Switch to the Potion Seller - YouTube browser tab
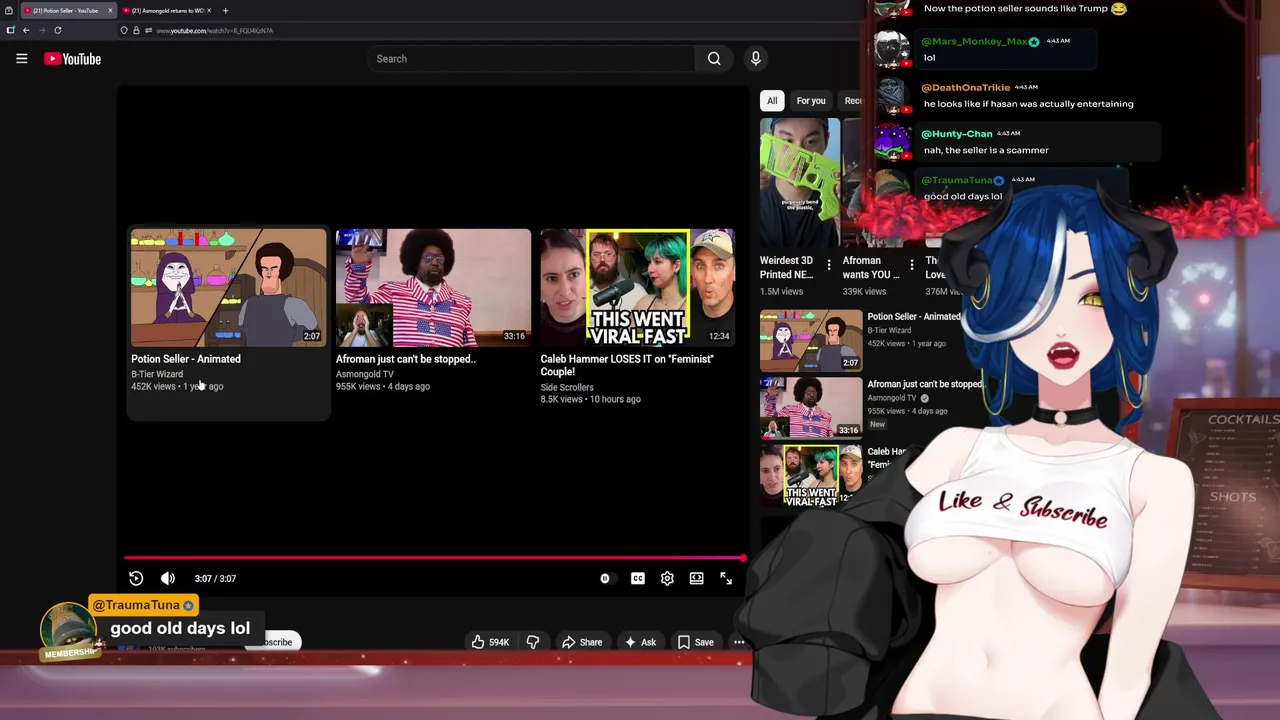The image size is (1280, 720). [66, 10]
